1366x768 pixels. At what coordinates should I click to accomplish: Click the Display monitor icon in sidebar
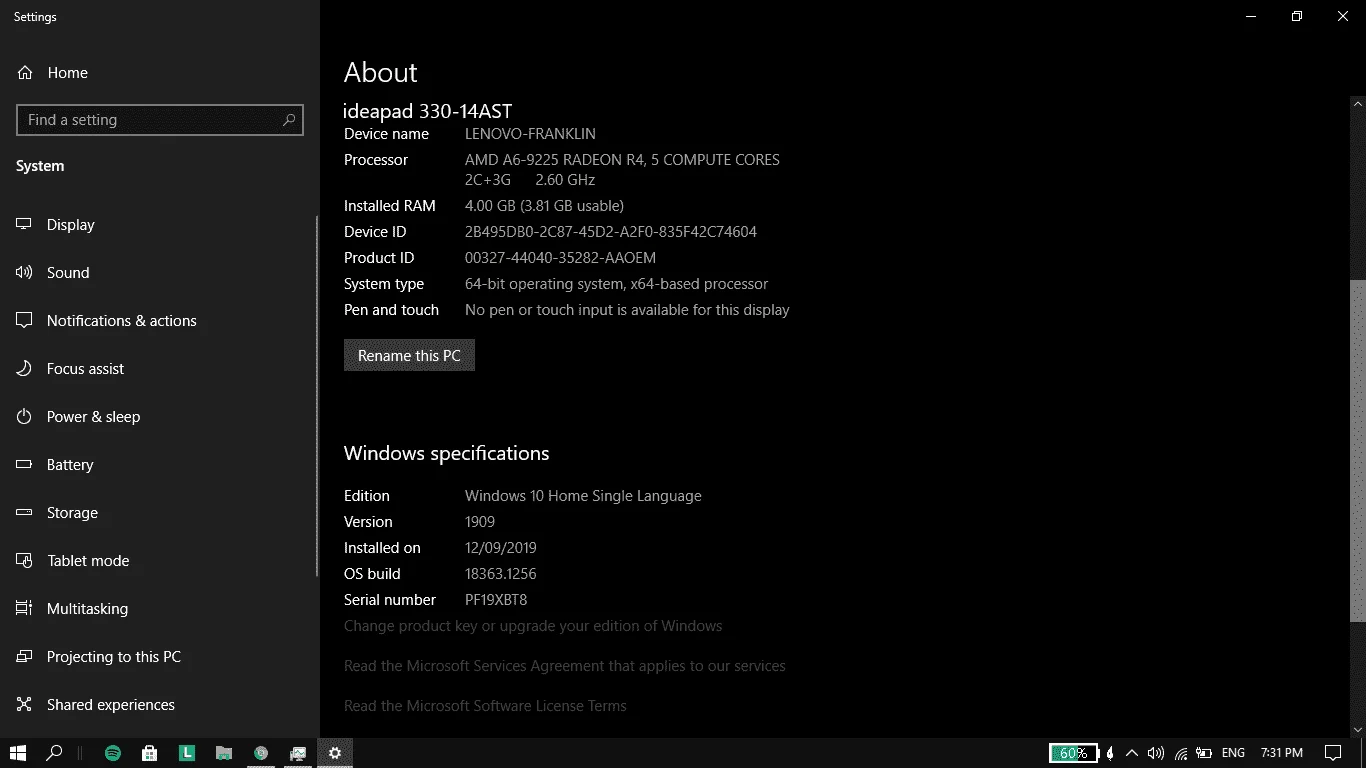(x=24, y=225)
